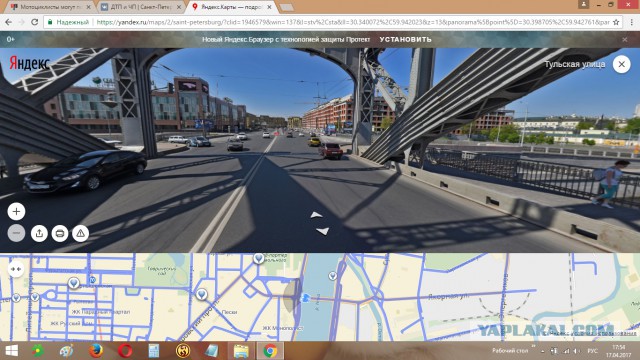
Task: Click the Якорная ул. street on the map
Action: pos(448,296)
